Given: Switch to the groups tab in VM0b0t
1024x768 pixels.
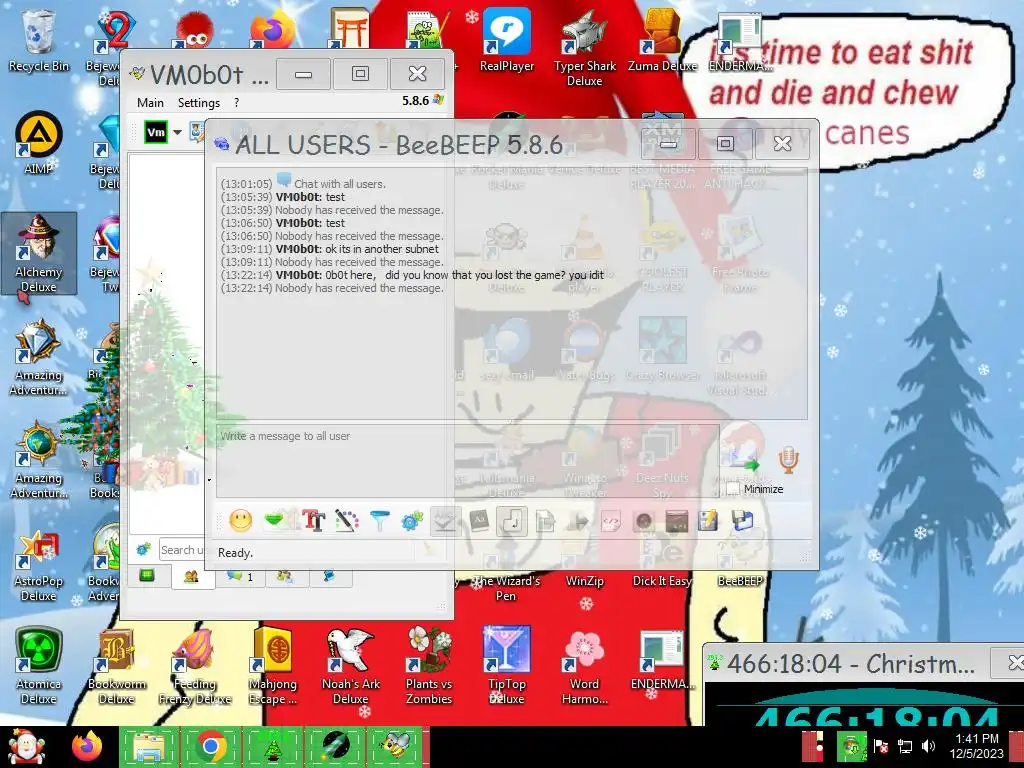Looking at the screenshot, I should pyautogui.click(x=285, y=577).
